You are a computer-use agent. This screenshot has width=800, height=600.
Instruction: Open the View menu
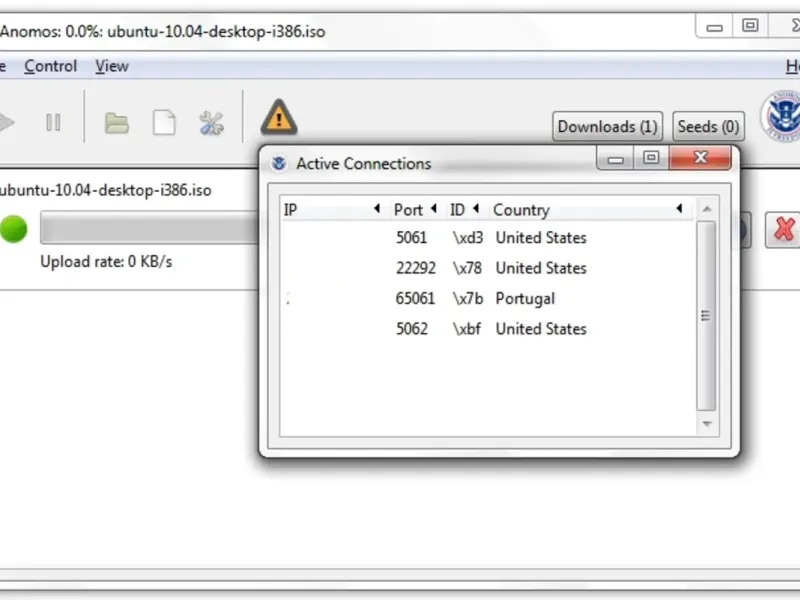pyautogui.click(x=112, y=66)
